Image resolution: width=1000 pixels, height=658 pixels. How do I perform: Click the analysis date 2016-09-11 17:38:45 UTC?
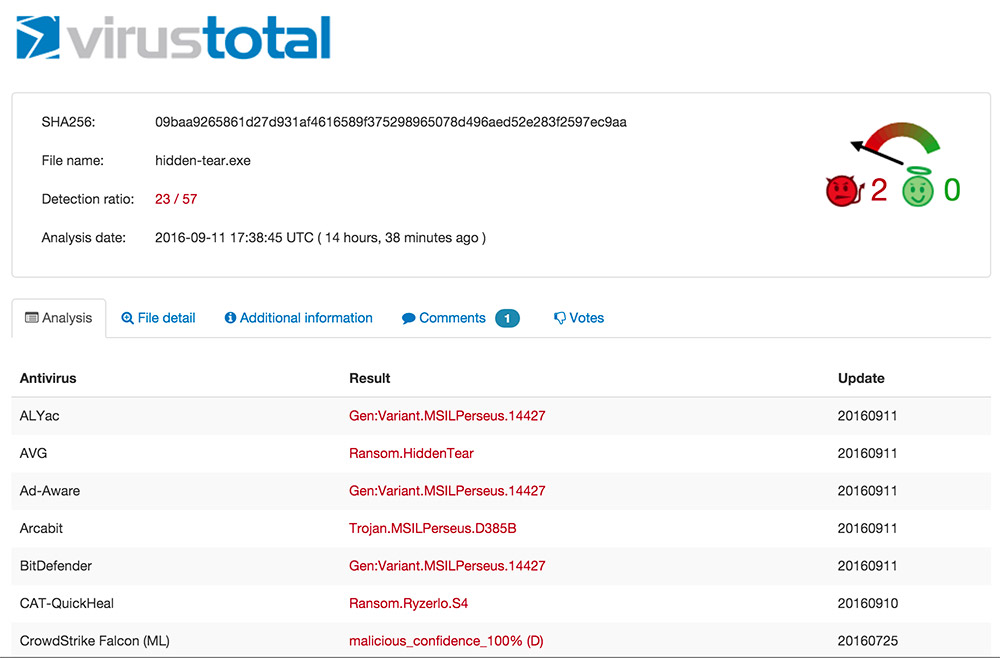point(234,238)
